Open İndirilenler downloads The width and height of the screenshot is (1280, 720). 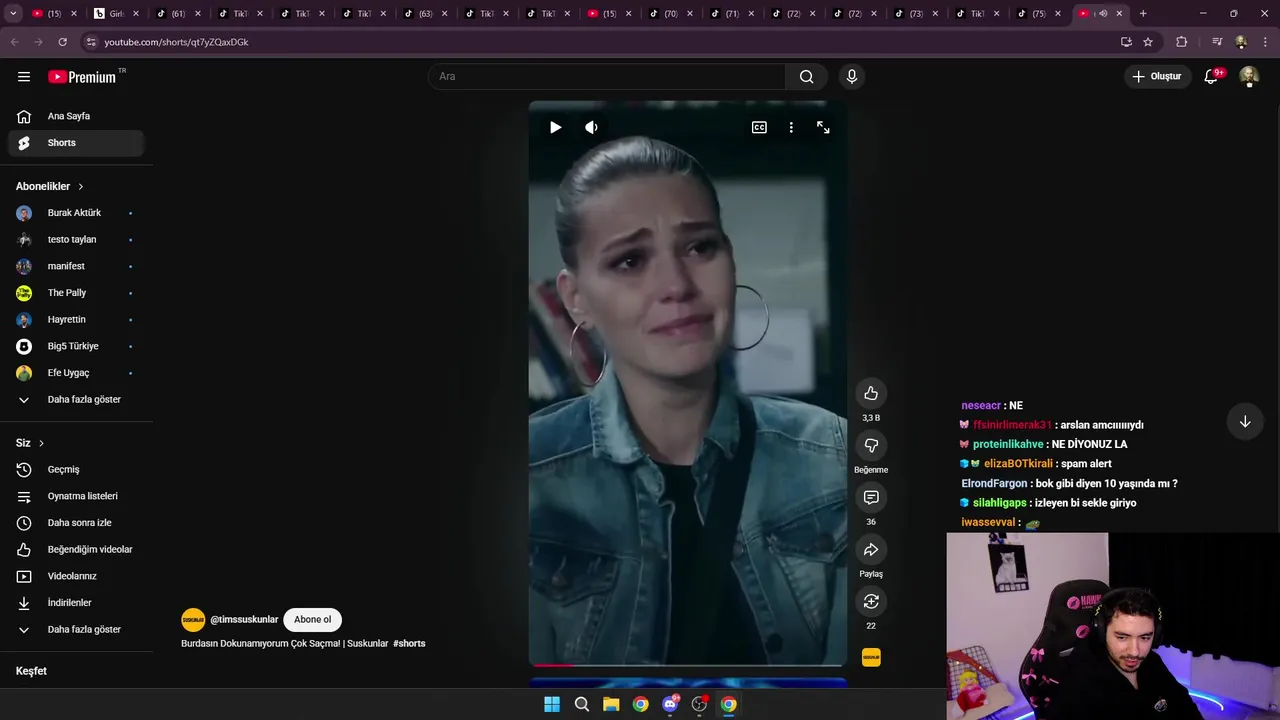point(76,603)
